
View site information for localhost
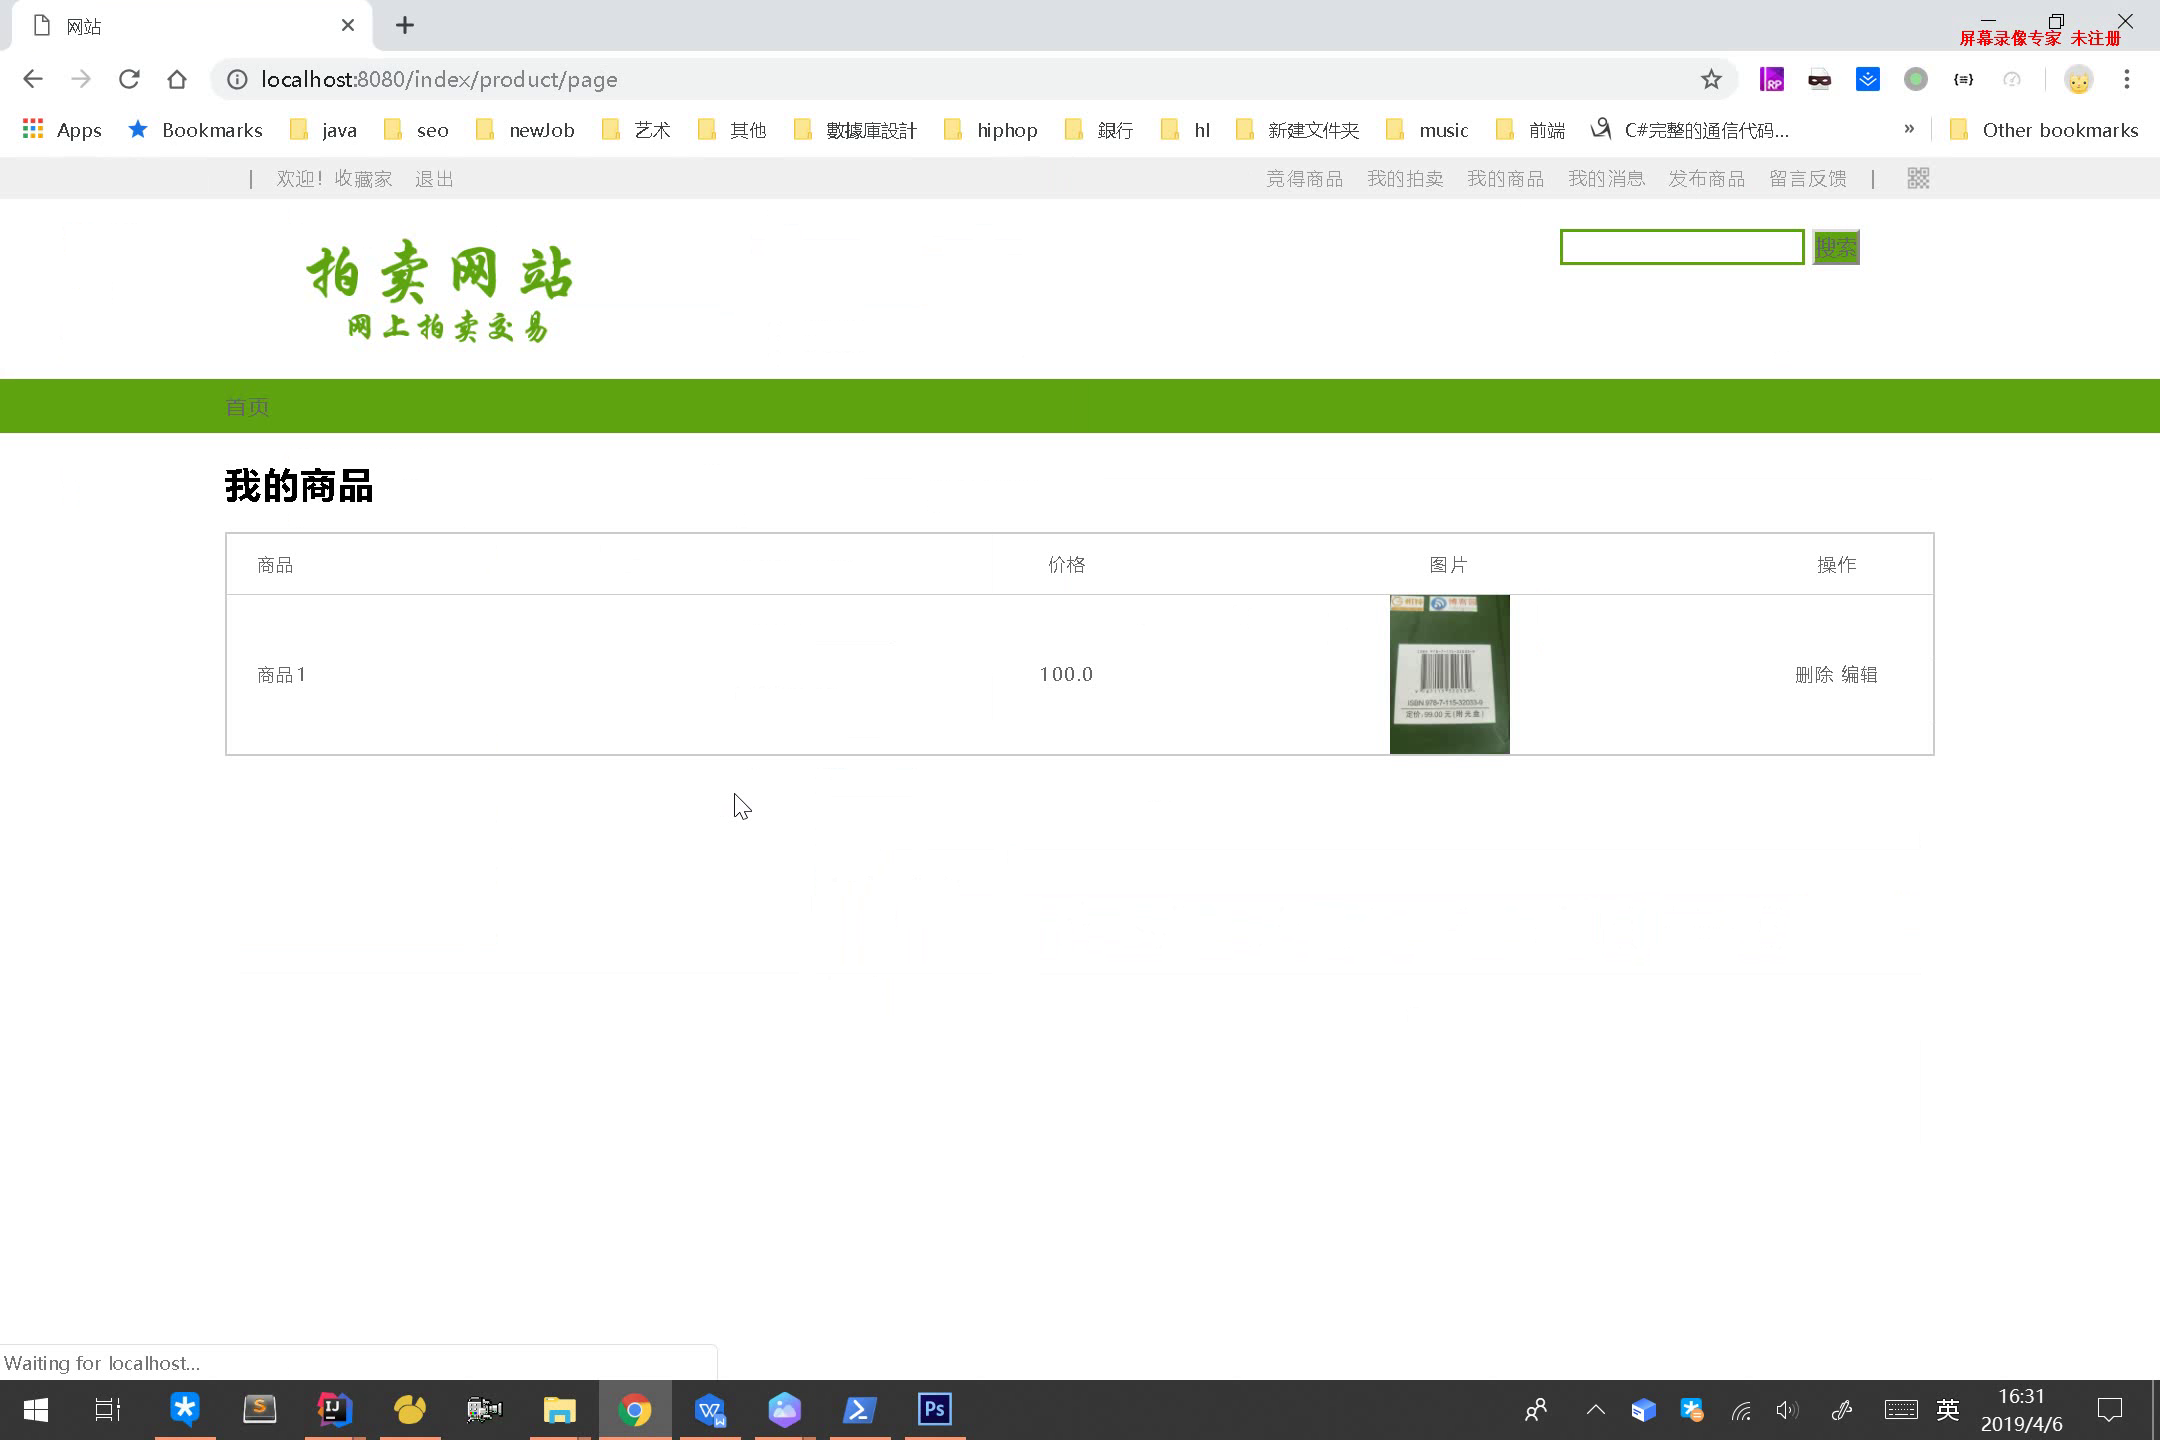(237, 79)
